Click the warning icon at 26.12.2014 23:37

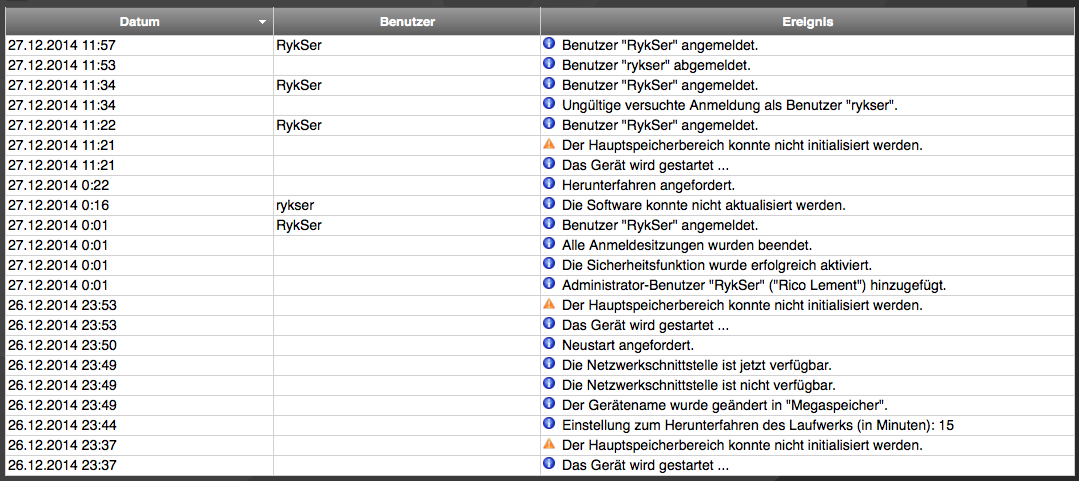coord(548,444)
